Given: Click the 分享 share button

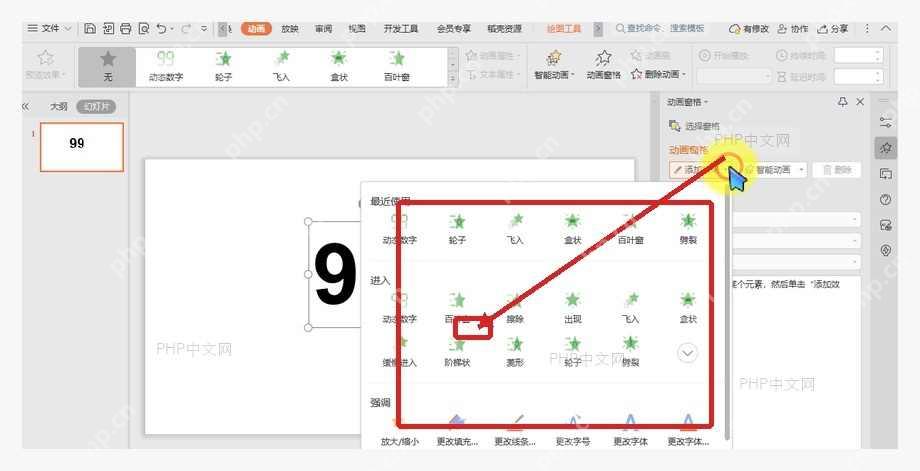Looking at the screenshot, I should point(833,28).
